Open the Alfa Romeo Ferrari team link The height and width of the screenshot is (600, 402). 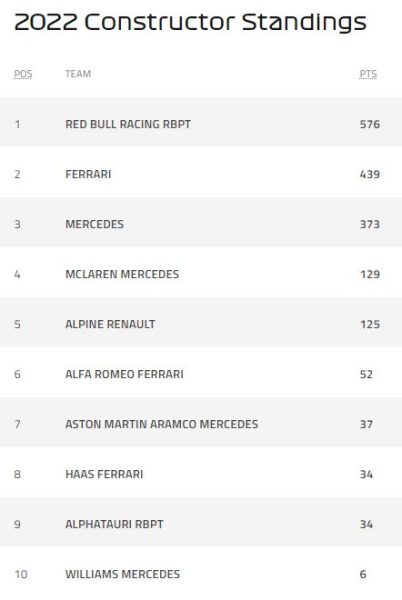tap(124, 374)
